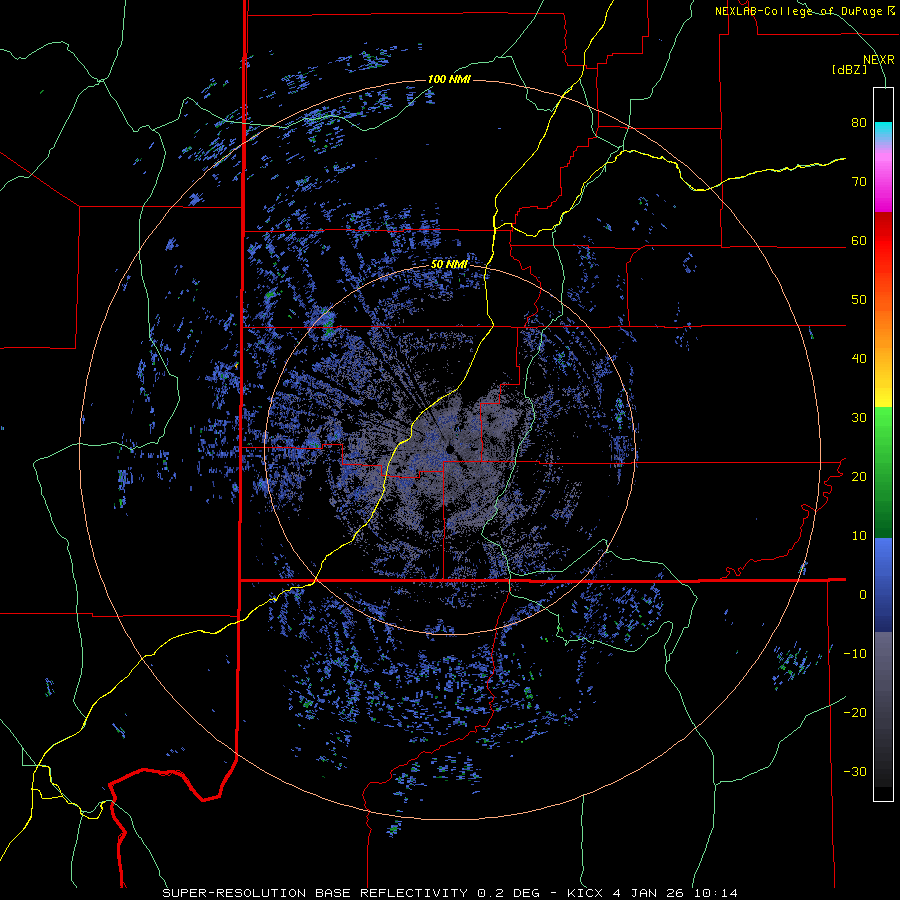Viewport: 900px width, 900px height.
Task: Click the 70 value on the dBZ scale
Action: click(x=859, y=182)
